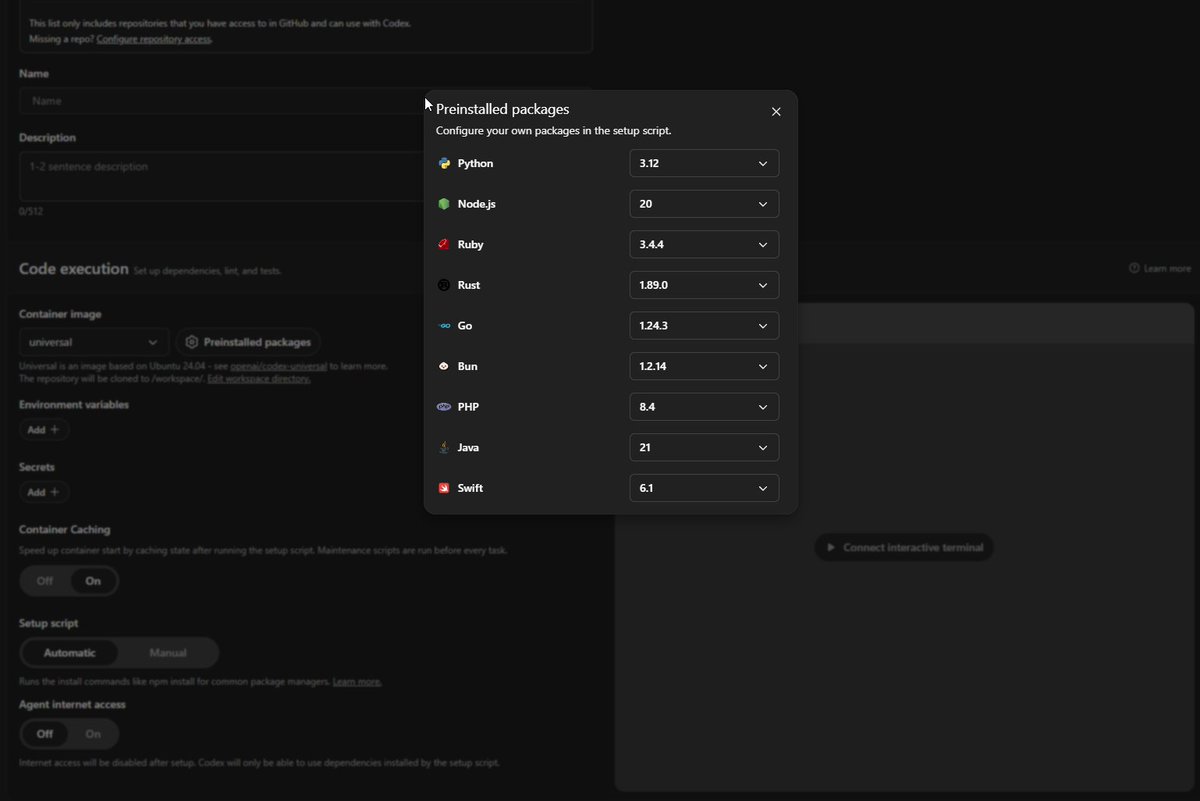Open the PHP 8.4 version dropdown
Image resolution: width=1200 pixels, height=801 pixels.
pos(704,407)
